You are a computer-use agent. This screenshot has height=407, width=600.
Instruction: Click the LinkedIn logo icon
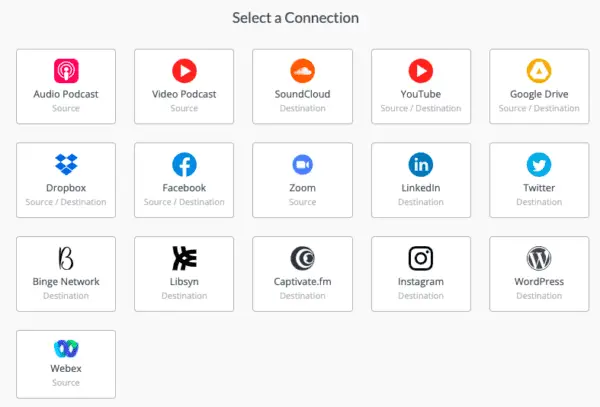click(420, 164)
